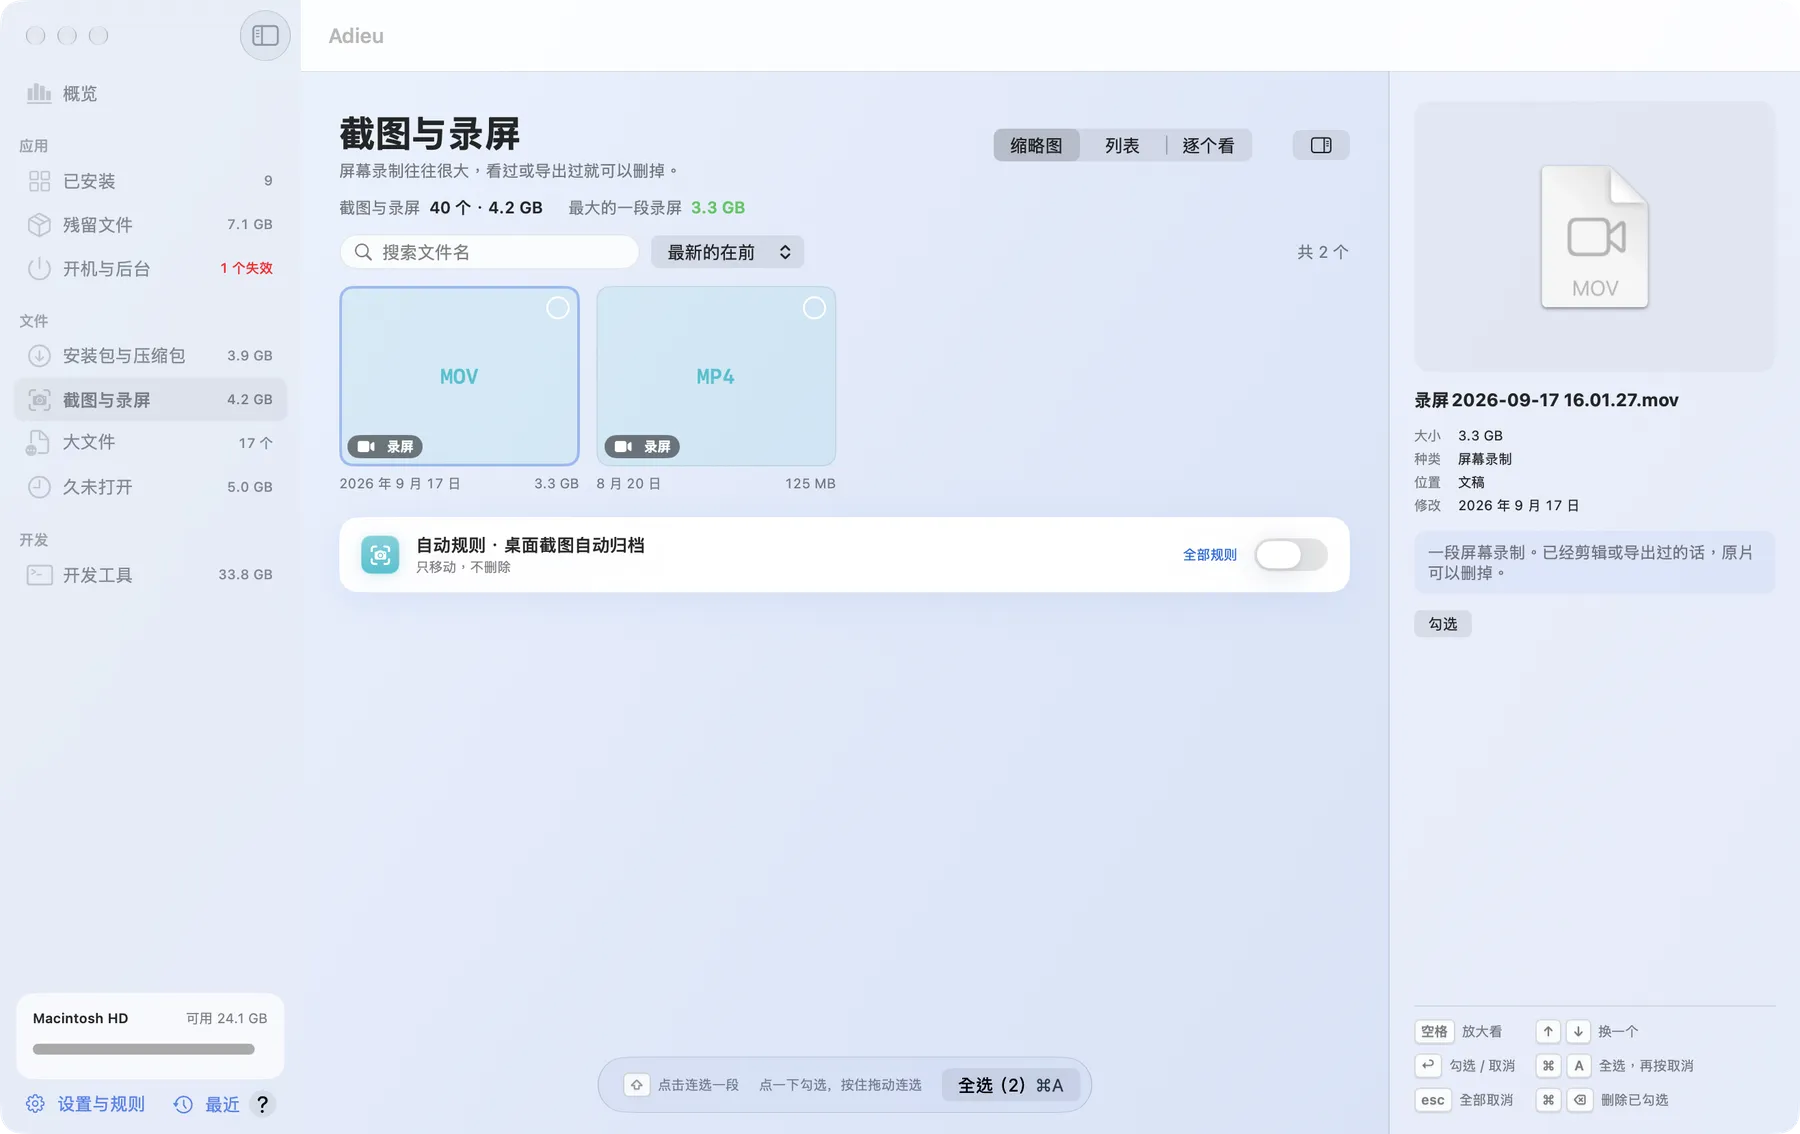Toggle the sidebar with the top-left panel icon
Screen dimensions: 1800x1134
(265, 36)
